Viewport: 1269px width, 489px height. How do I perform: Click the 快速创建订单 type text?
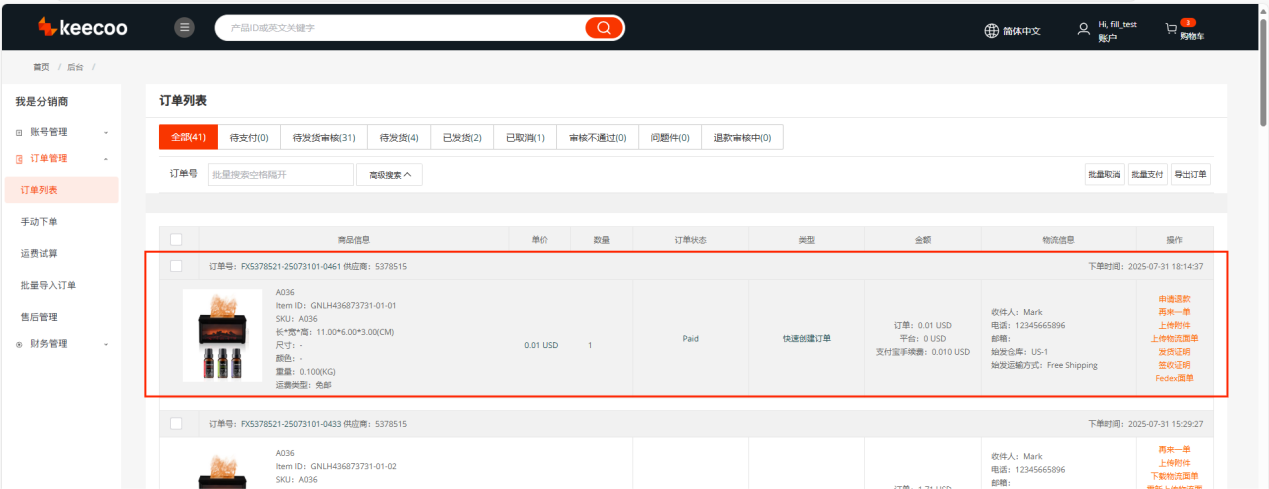(806, 338)
